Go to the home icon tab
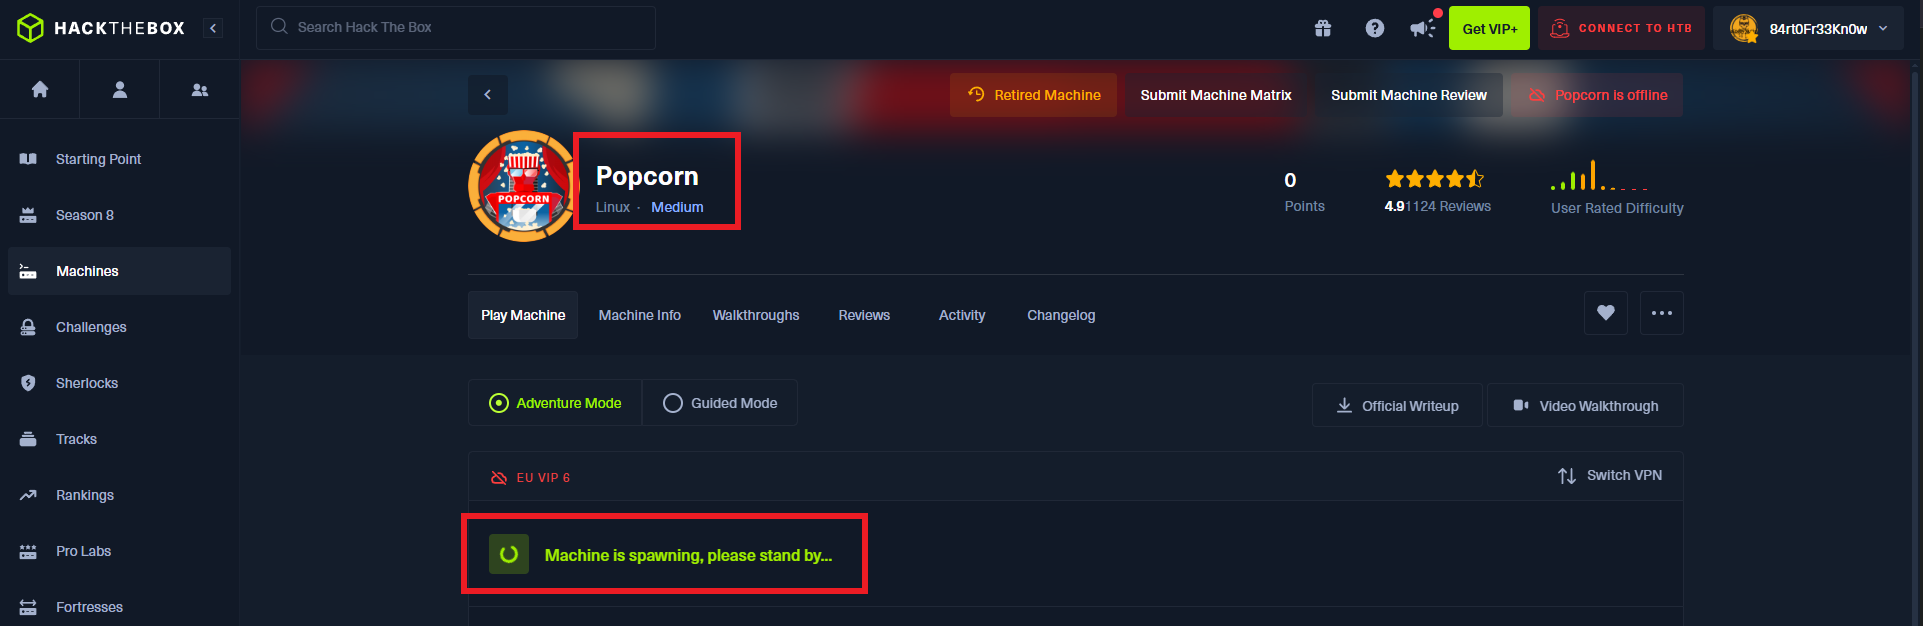The height and width of the screenshot is (626, 1923). click(40, 89)
